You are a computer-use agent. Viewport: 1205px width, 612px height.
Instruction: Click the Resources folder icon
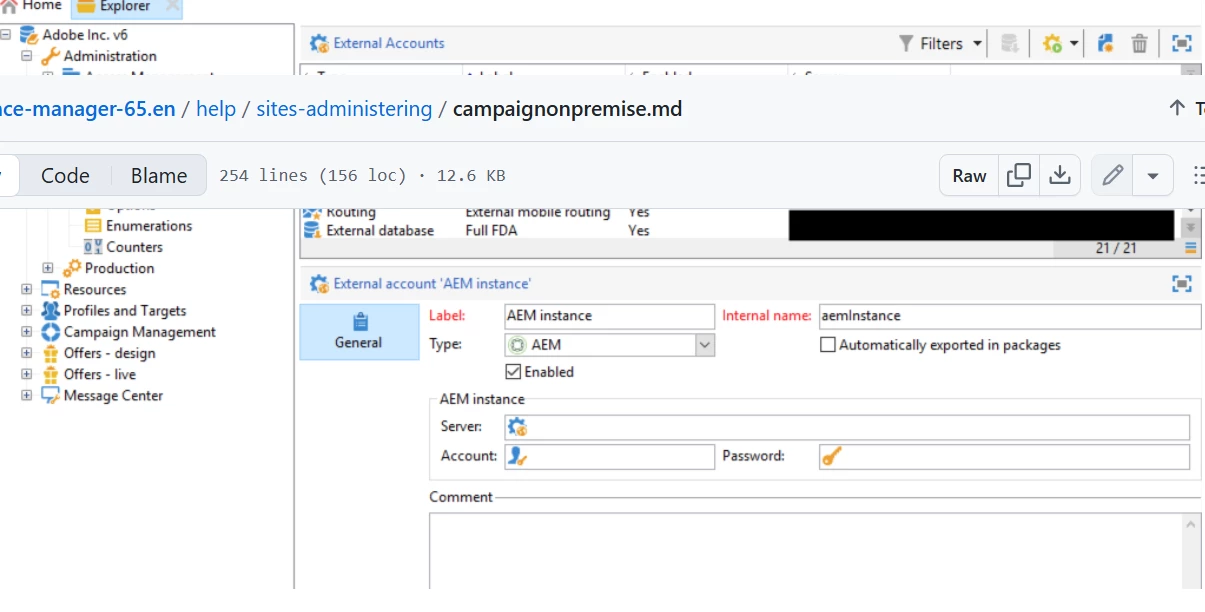(x=50, y=289)
